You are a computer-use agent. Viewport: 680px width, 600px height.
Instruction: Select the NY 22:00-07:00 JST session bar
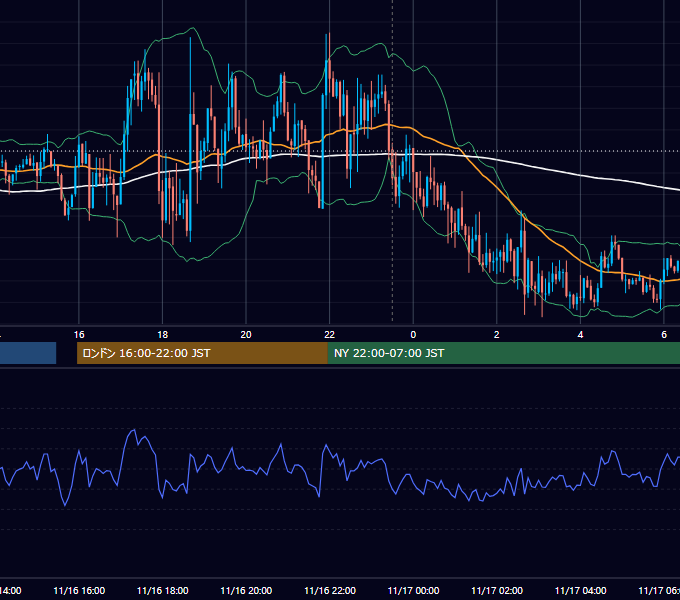(503, 353)
